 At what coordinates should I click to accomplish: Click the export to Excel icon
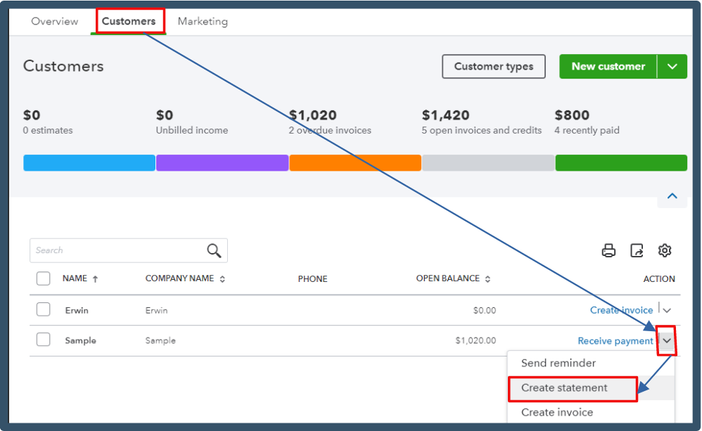tap(637, 250)
